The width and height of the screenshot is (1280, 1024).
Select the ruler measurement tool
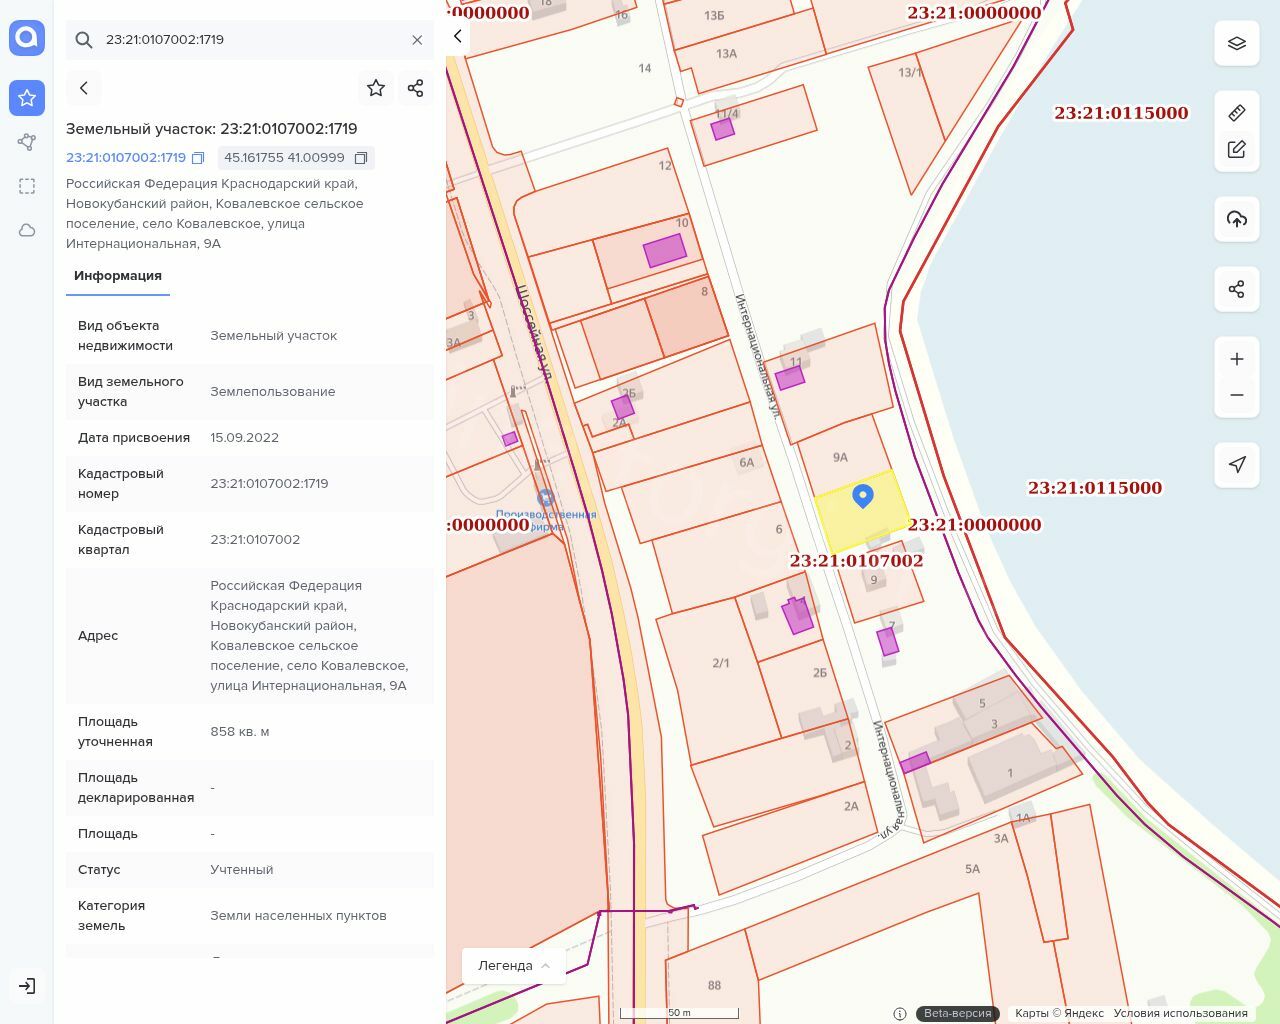(x=1237, y=113)
